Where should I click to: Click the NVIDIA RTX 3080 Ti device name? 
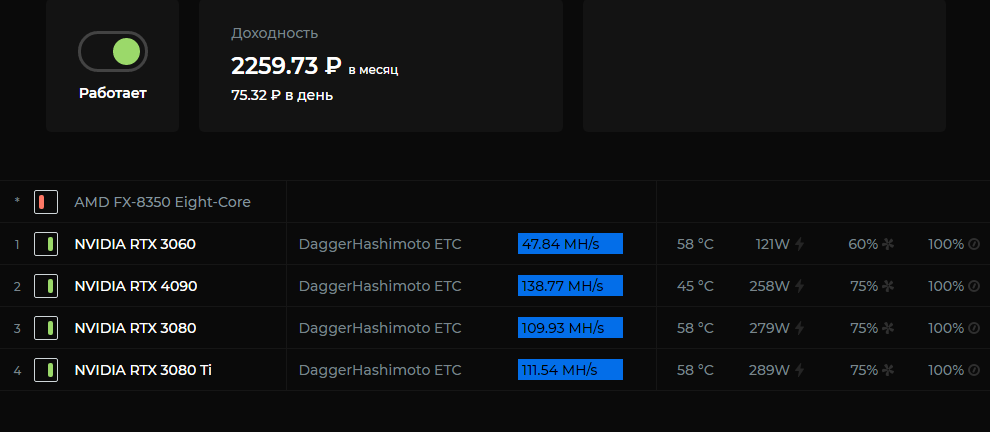tap(143, 370)
